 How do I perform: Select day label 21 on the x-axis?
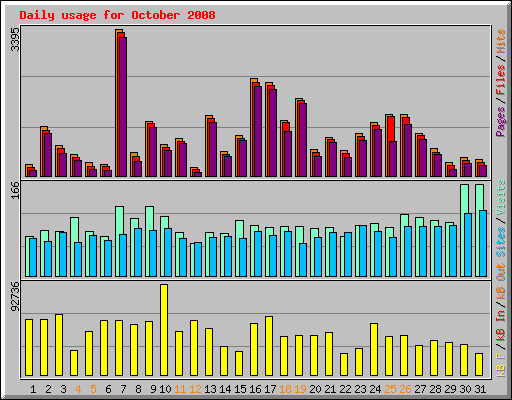[330, 389]
